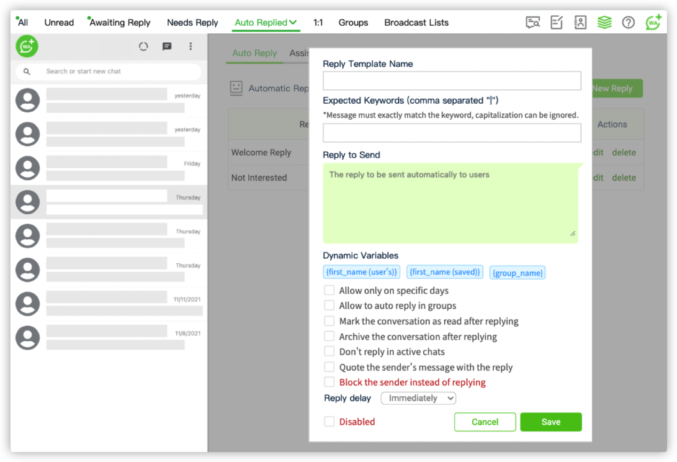Open the contacts book icon
The width and height of the screenshot is (677, 462).
580,22
